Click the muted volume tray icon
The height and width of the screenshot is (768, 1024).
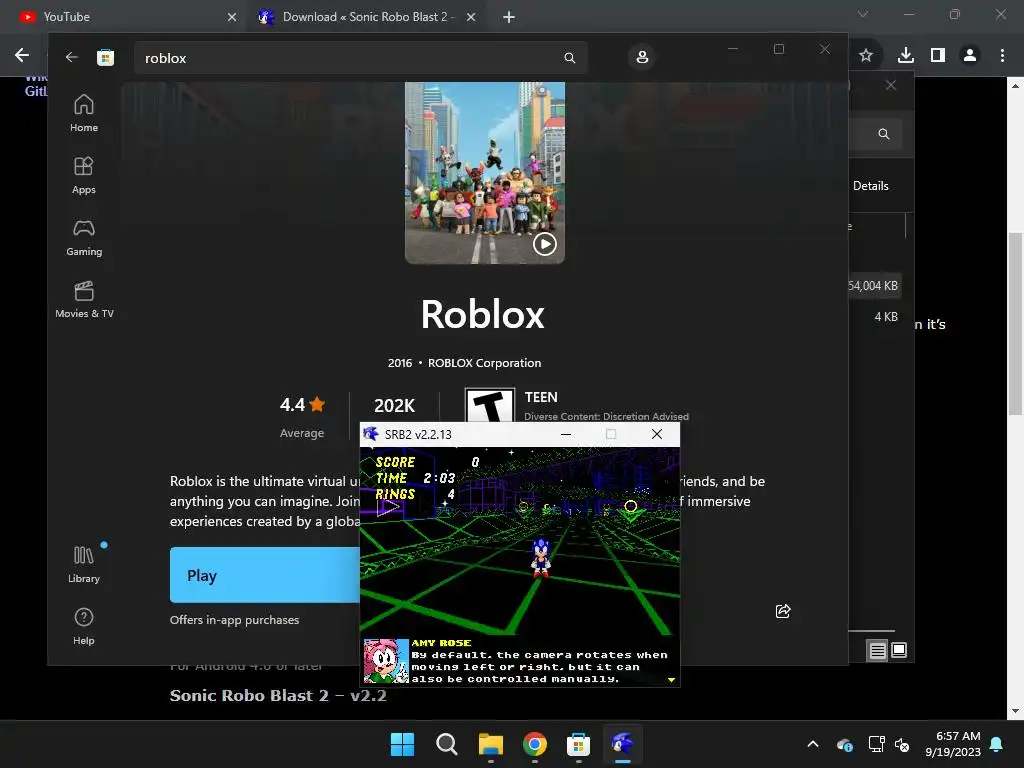tap(902, 744)
